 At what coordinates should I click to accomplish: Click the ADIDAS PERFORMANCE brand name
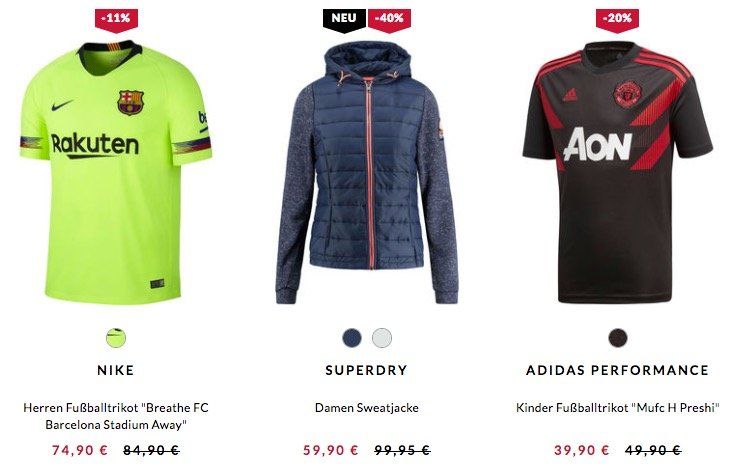(x=618, y=370)
